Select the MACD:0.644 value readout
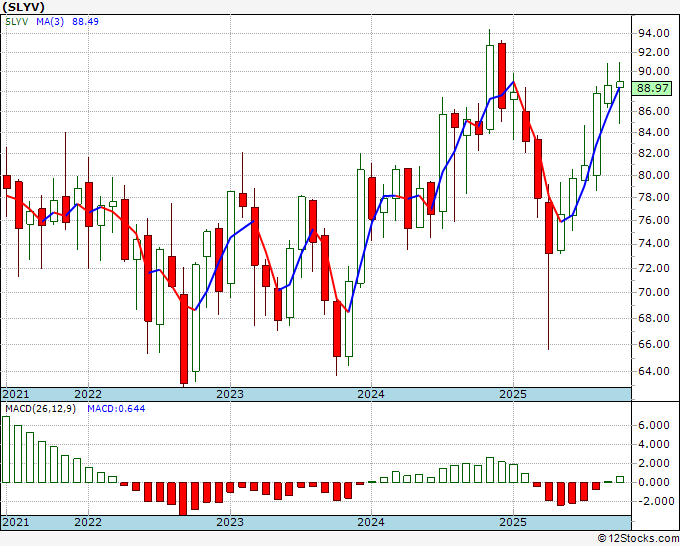 coord(116,409)
